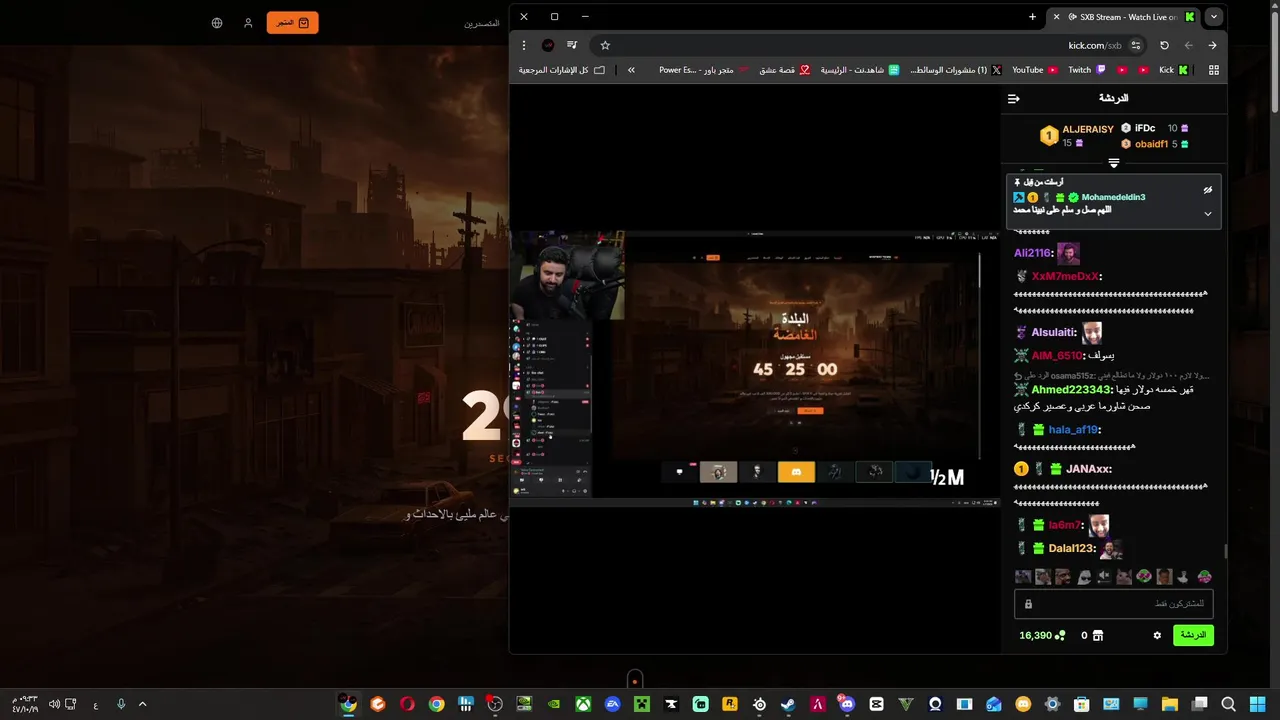This screenshot has height=720, width=1280.
Task: Open the chat shop icon
Action: click(1097, 635)
